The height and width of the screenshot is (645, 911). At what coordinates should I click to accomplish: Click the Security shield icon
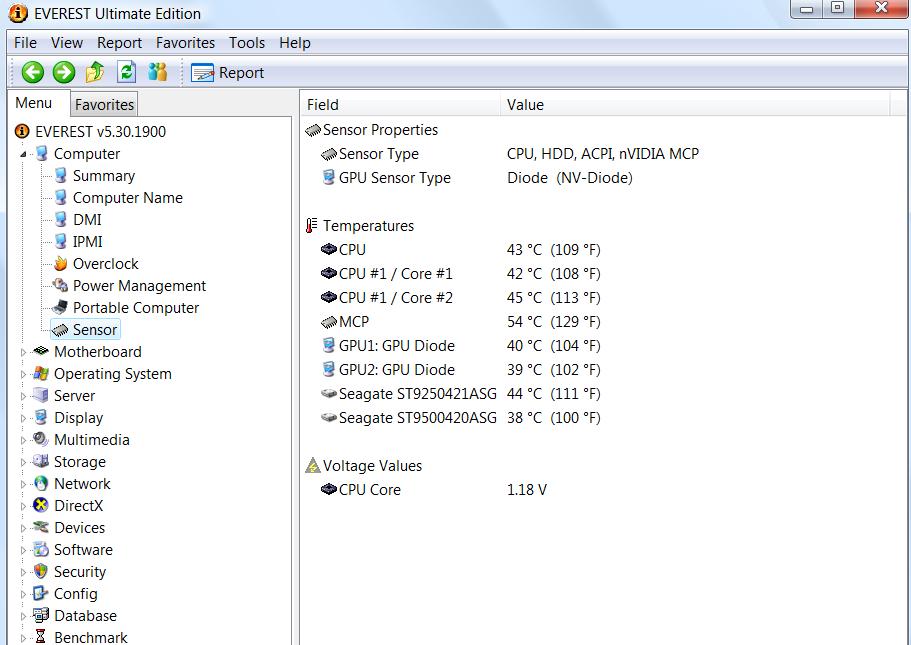(41, 571)
